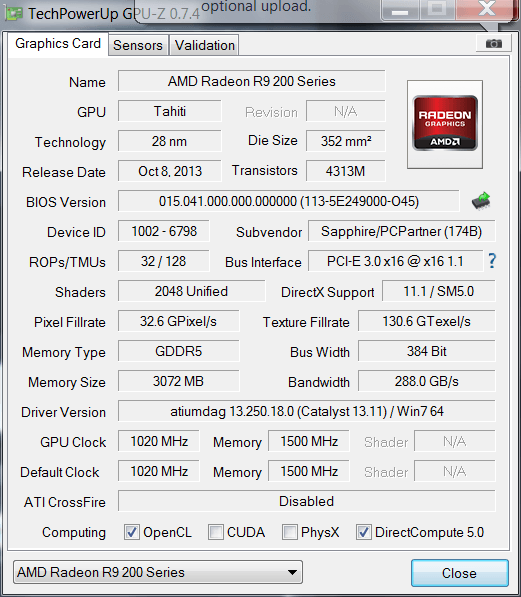Viewport: 521px width, 597px height.
Task: Click the Radeon Graphics logo
Action: coord(445,124)
